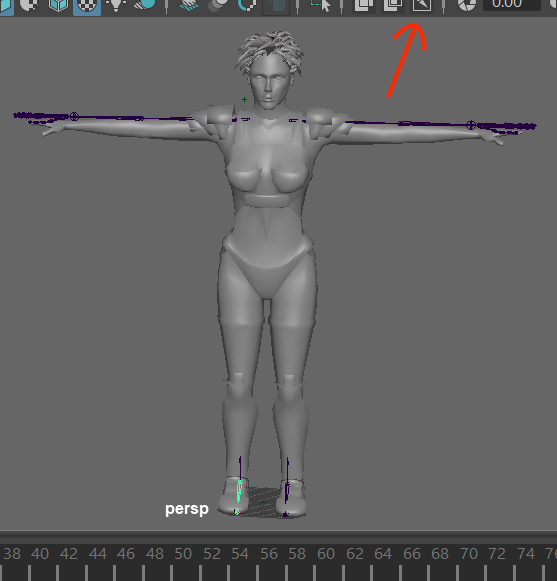Set time slider to frame 66

point(412,554)
